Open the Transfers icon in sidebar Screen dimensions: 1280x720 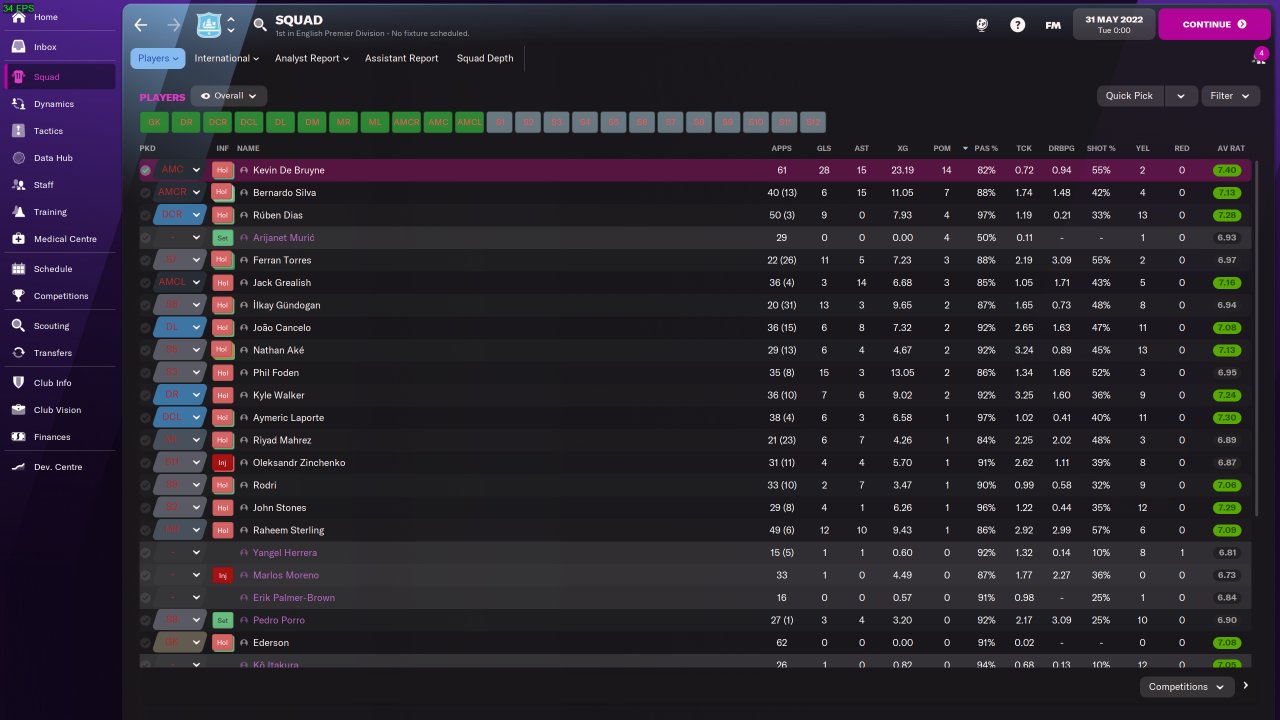point(19,353)
